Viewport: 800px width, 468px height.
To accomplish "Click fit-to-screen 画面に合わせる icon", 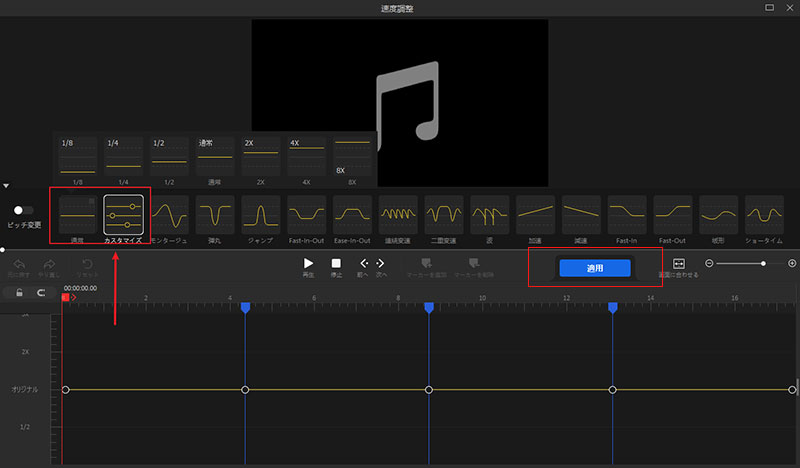I will point(679,263).
